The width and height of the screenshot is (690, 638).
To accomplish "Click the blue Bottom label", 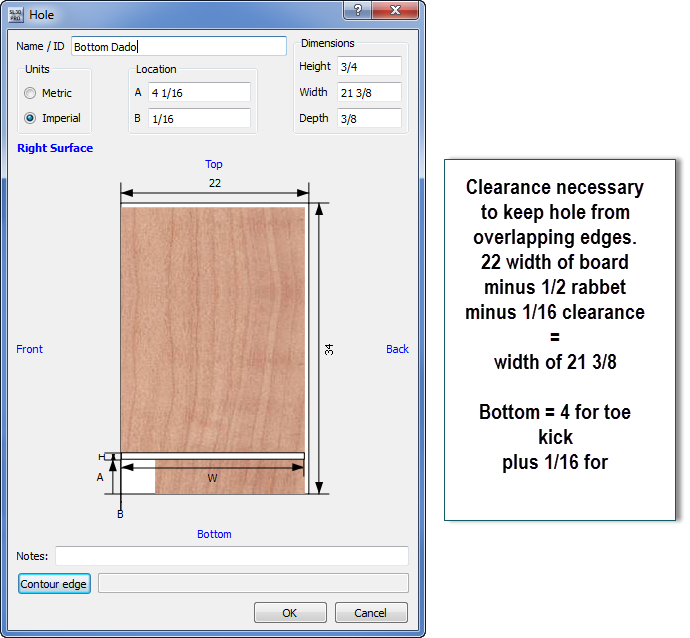I will pyautogui.click(x=214, y=534).
